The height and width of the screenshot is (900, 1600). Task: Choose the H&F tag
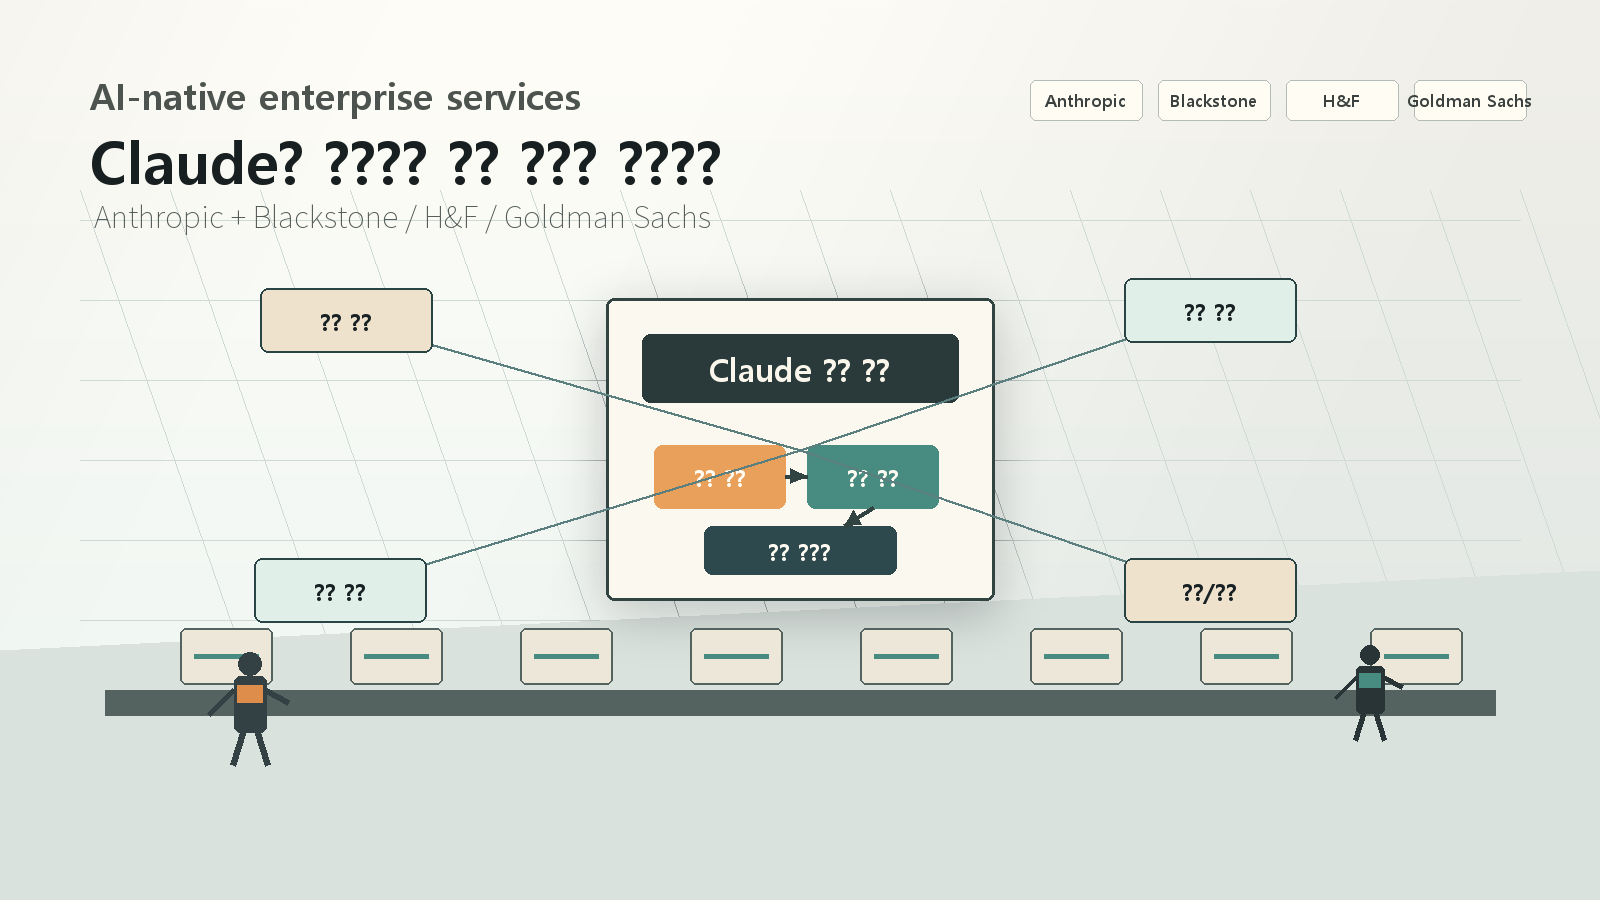(x=1342, y=101)
